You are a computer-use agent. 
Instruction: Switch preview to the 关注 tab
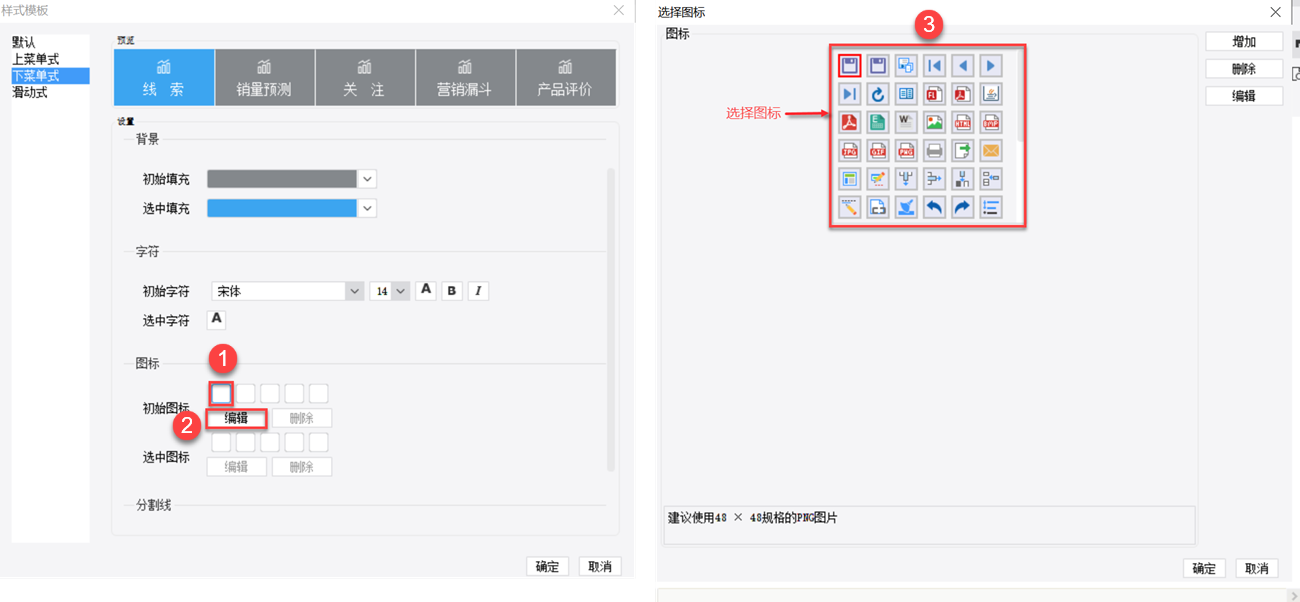pos(365,78)
